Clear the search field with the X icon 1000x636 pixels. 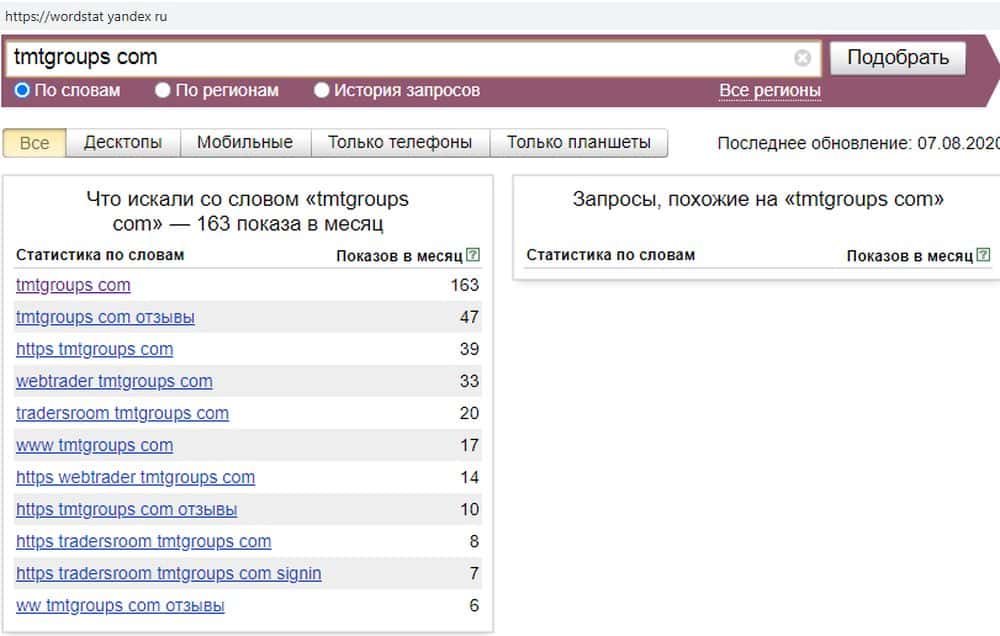click(x=802, y=58)
